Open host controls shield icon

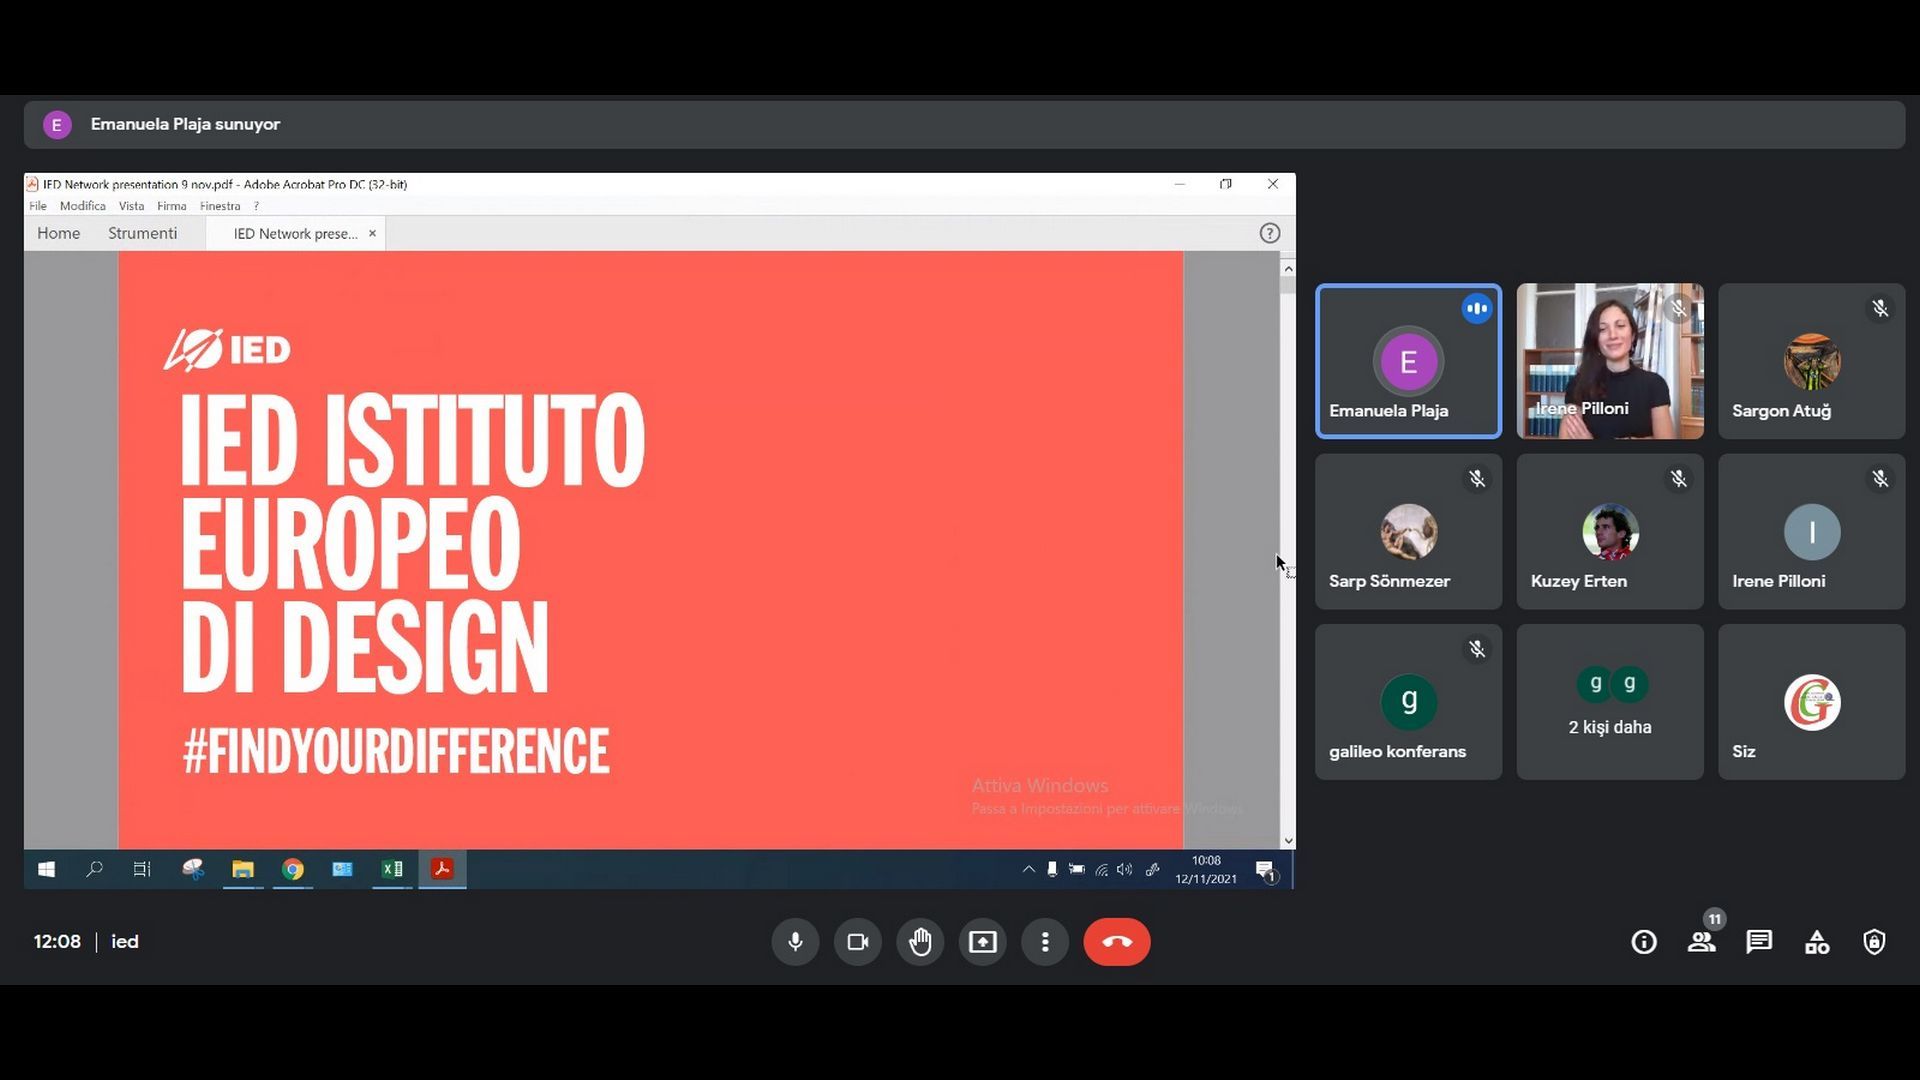pyautogui.click(x=1874, y=942)
